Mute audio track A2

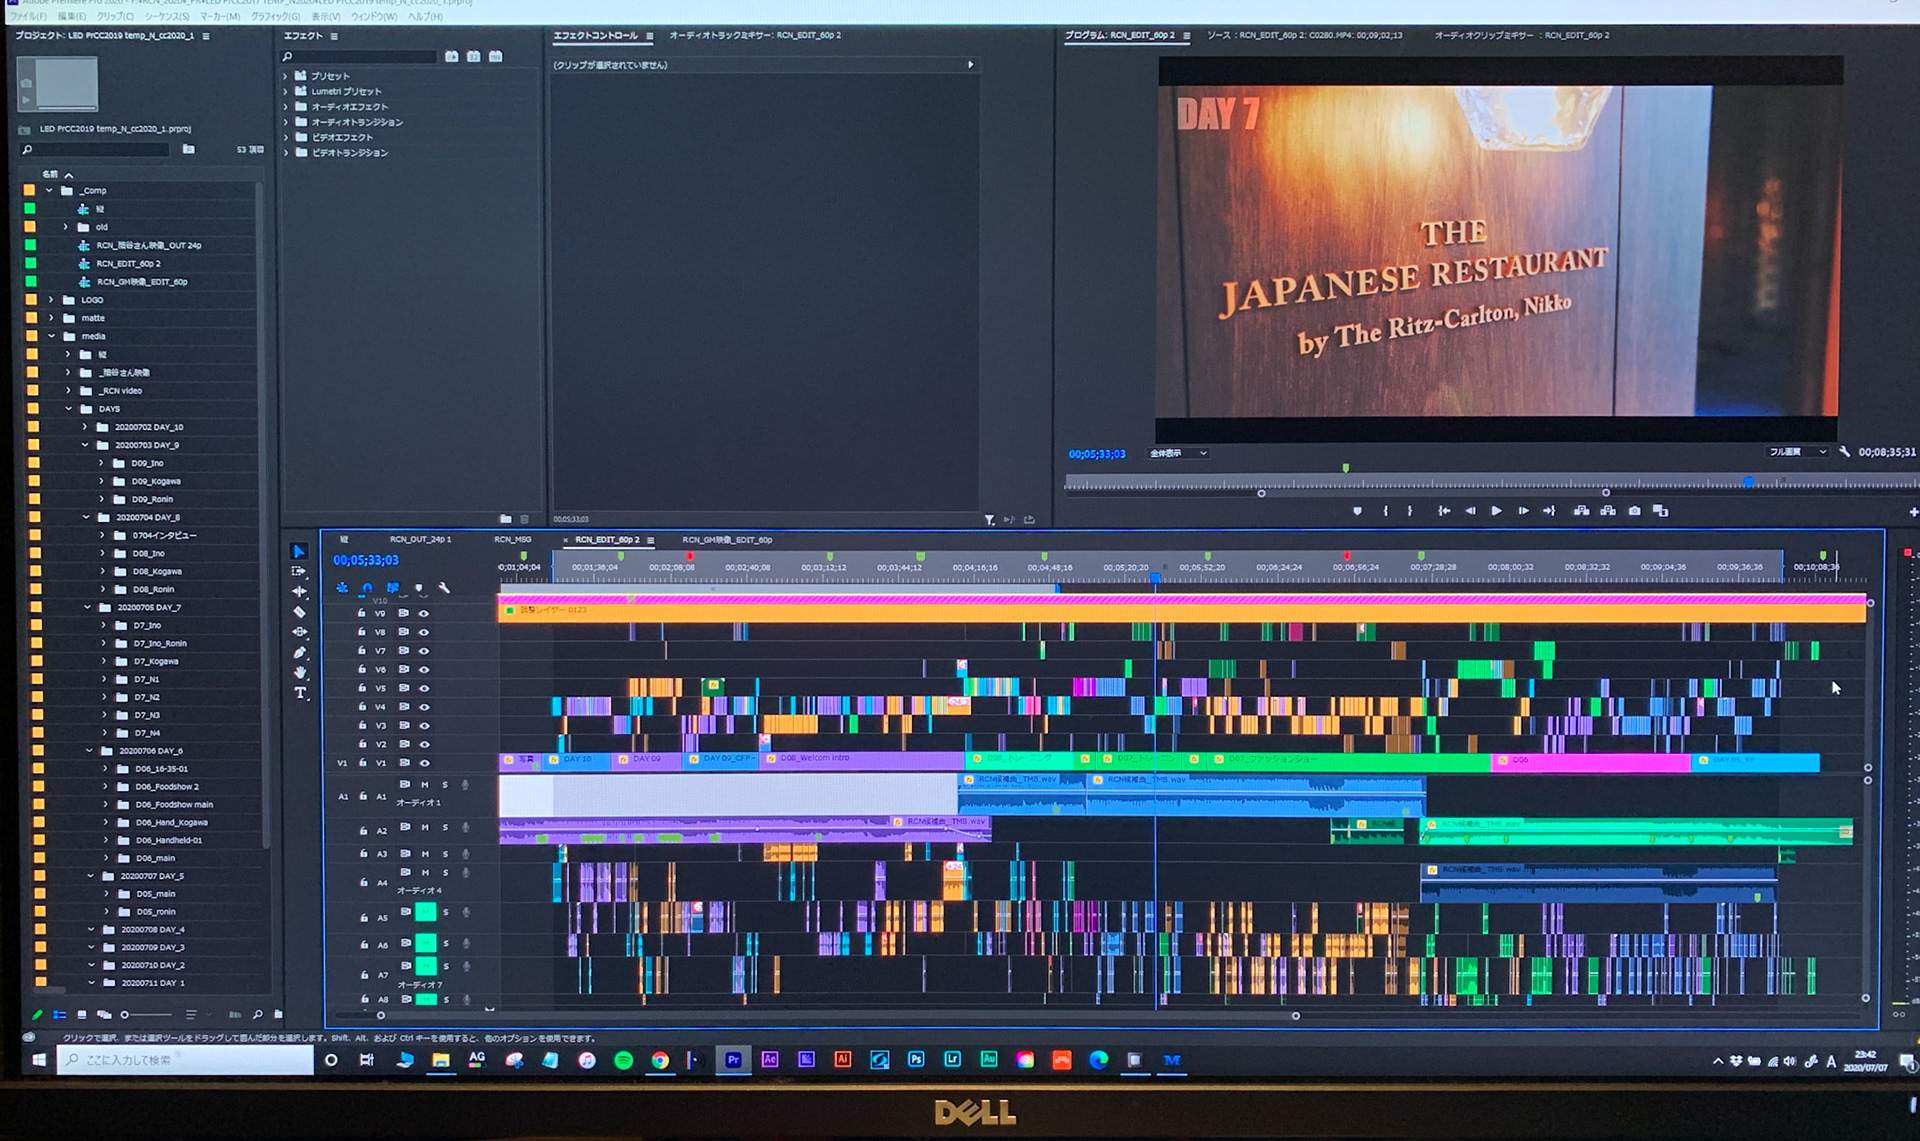(x=425, y=828)
